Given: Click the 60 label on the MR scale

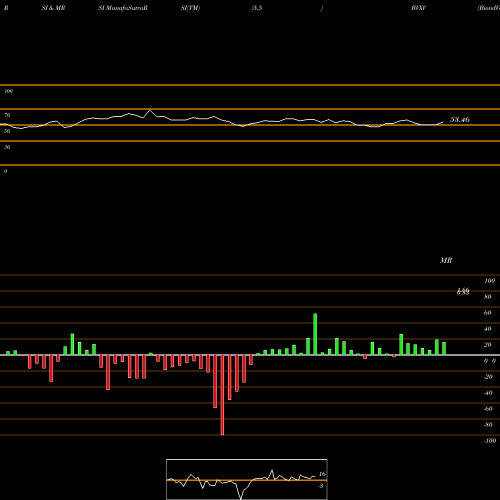Looking at the screenshot, I should 488,313.
